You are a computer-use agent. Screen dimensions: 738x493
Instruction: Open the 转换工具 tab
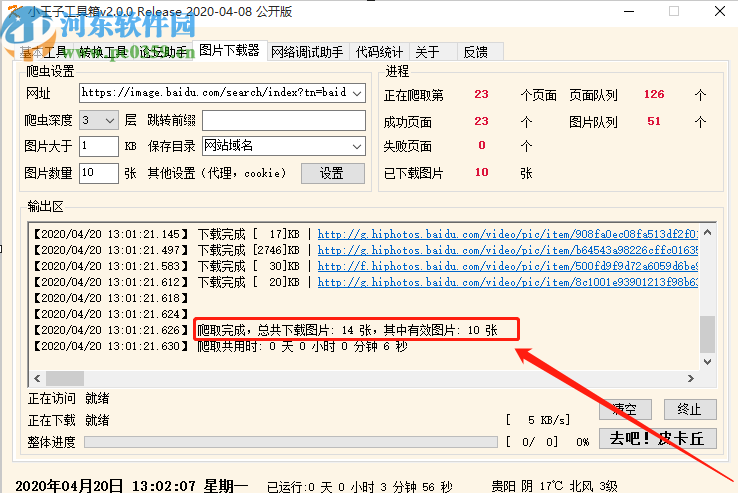click(x=103, y=52)
